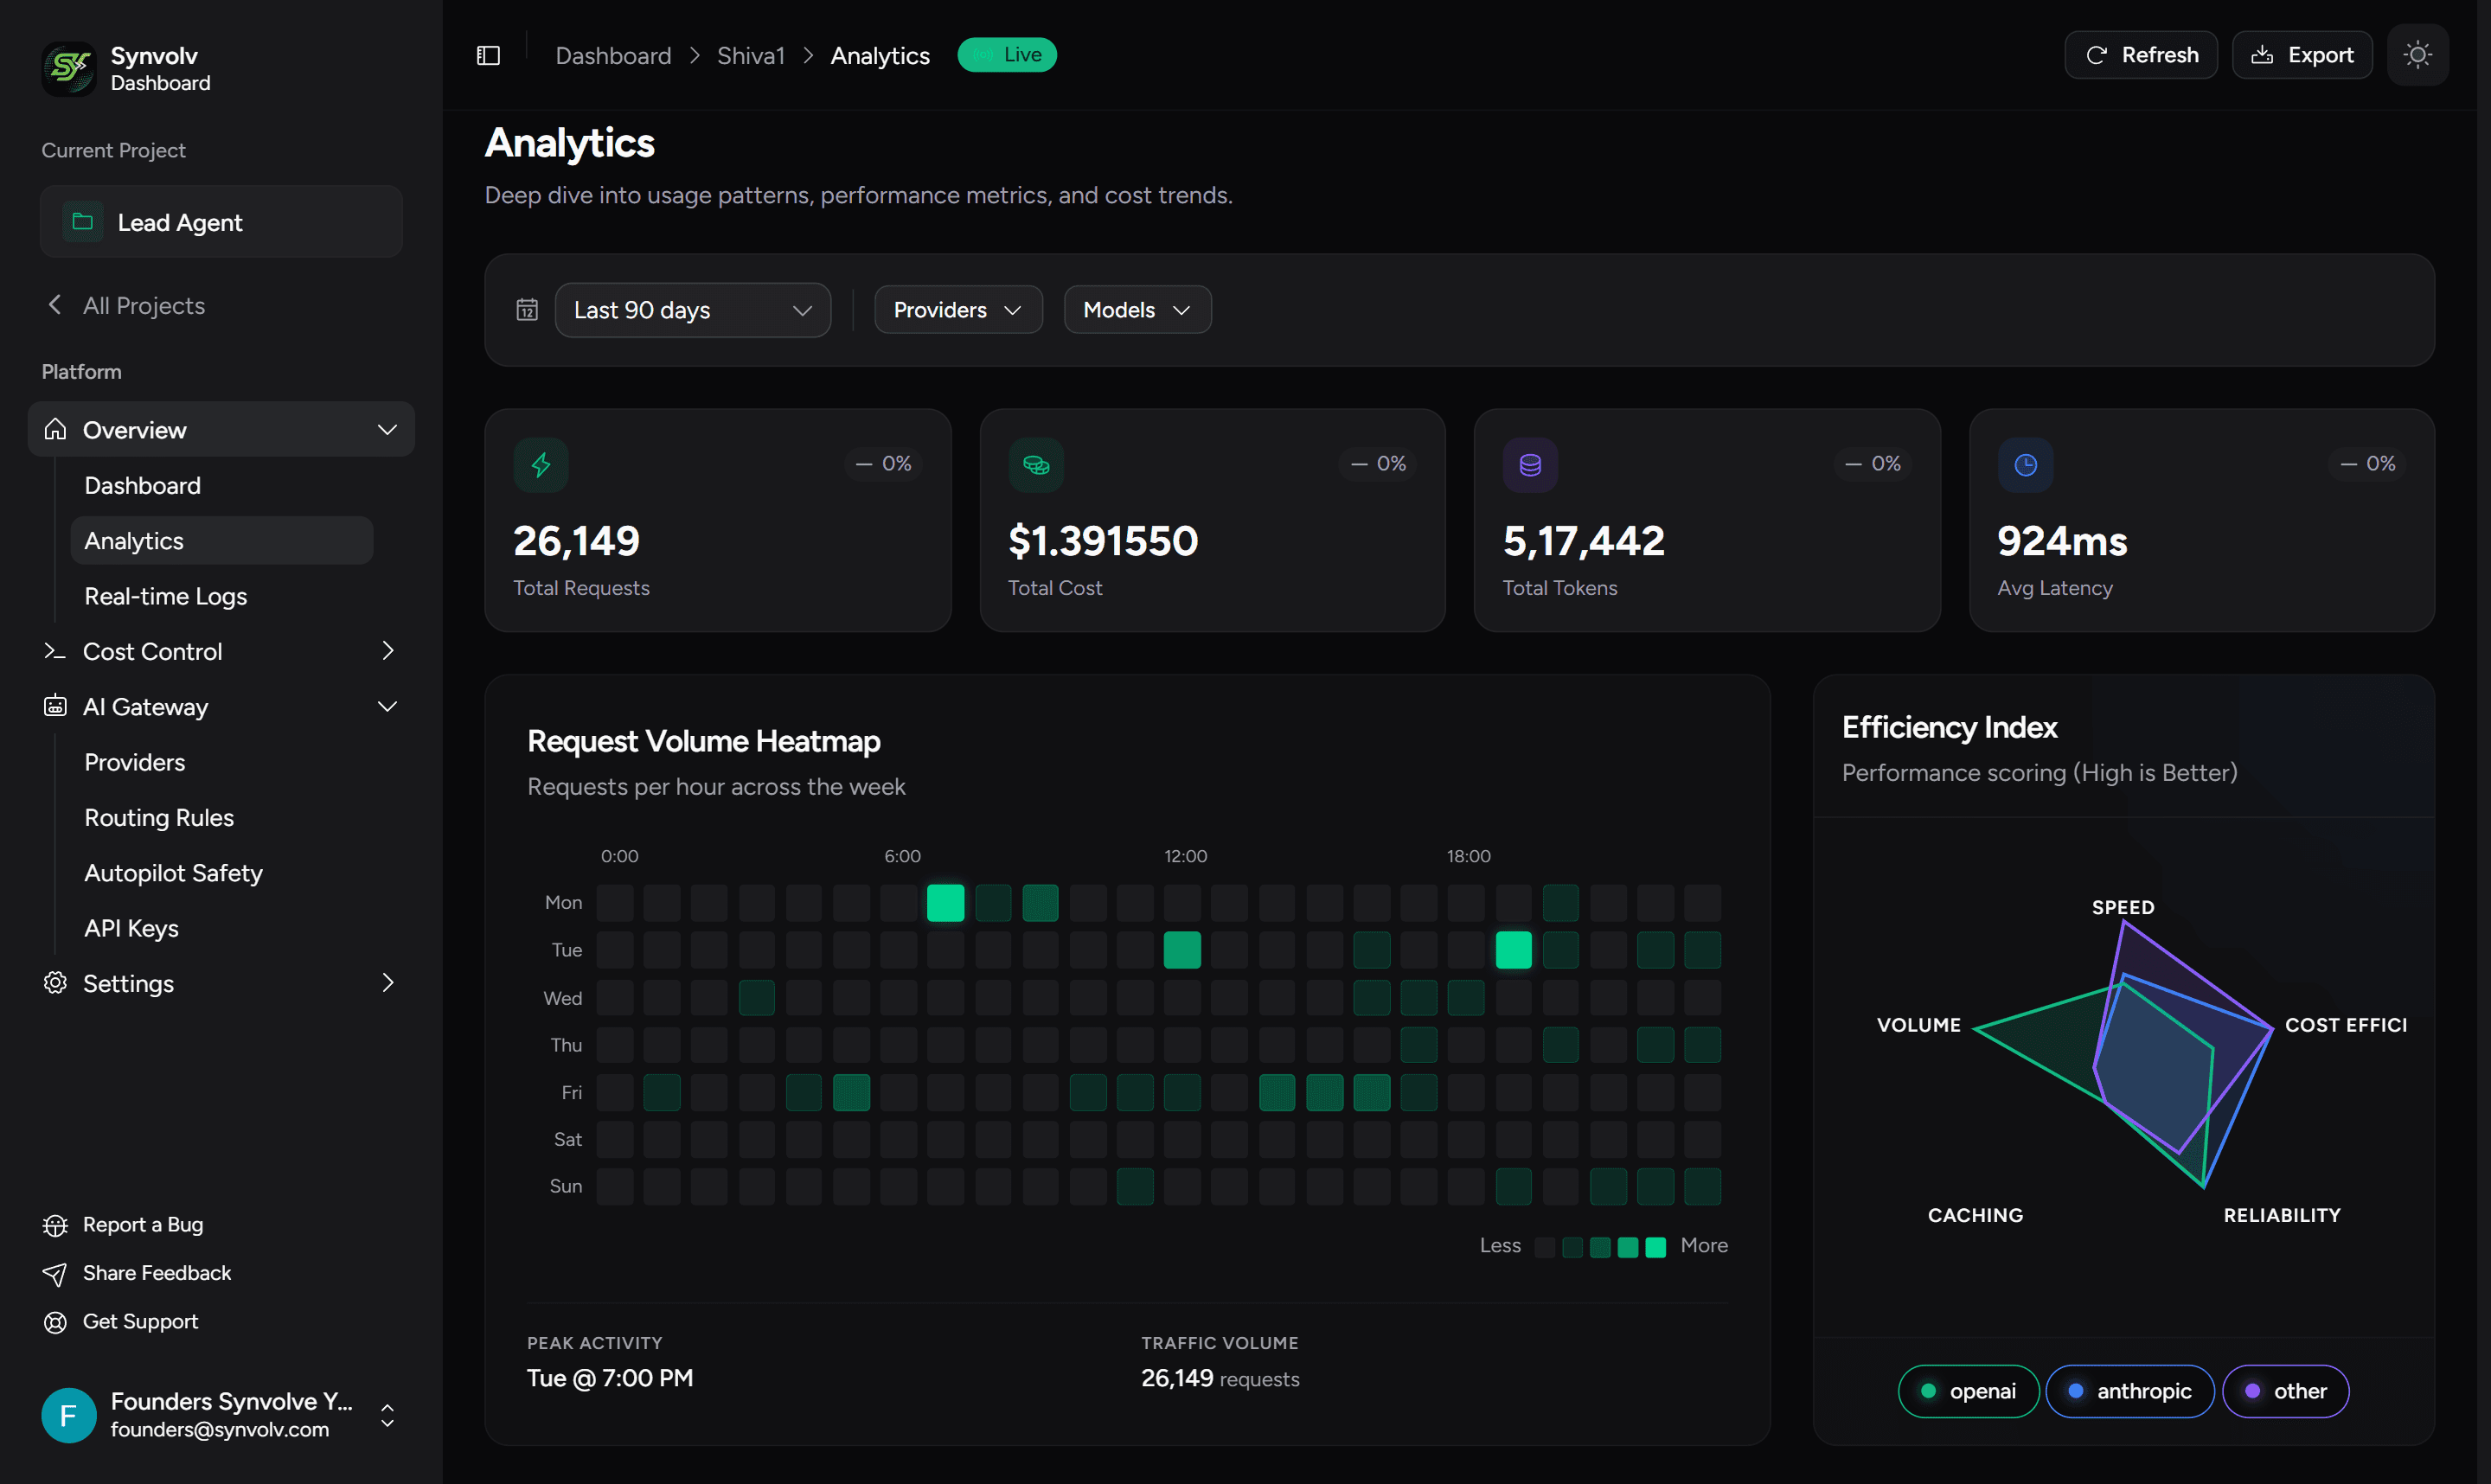Click the Refresh button

pos(2140,55)
